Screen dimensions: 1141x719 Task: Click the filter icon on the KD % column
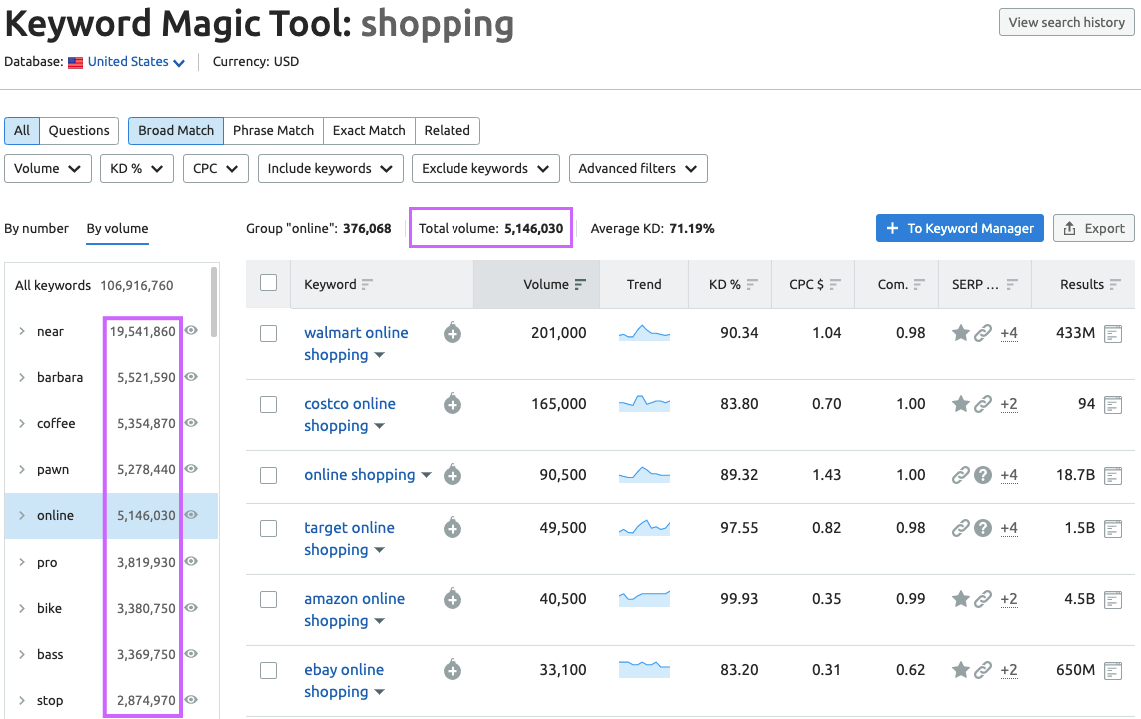751,283
